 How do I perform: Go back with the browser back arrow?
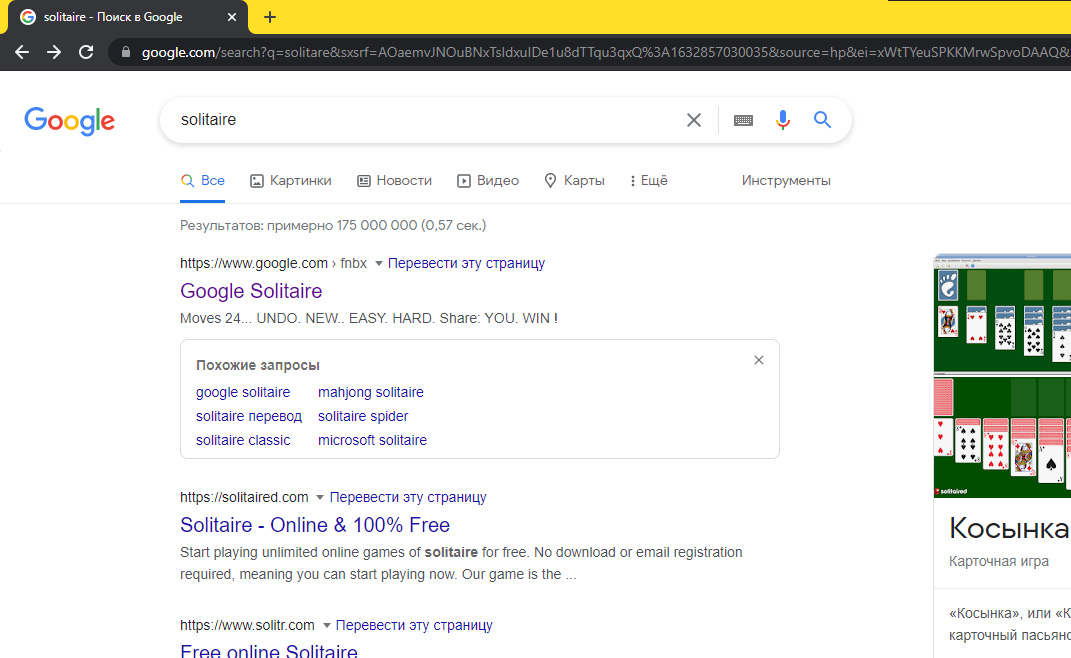pyautogui.click(x=22, y=52)
